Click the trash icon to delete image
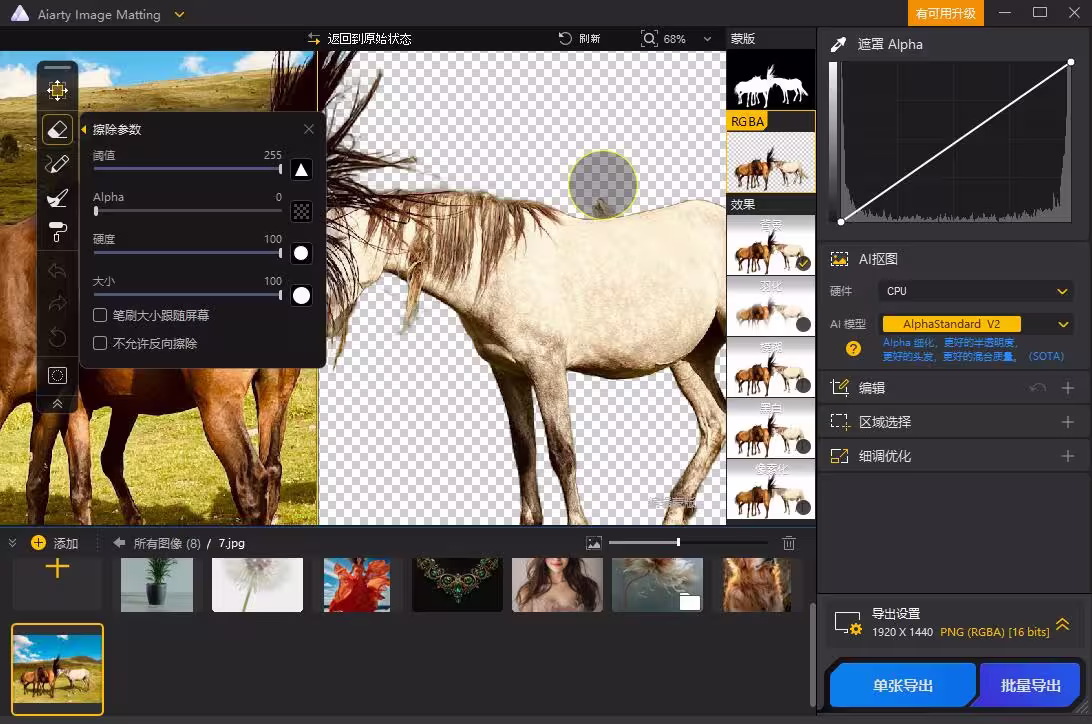1092x724 pixels. [789, 543]
